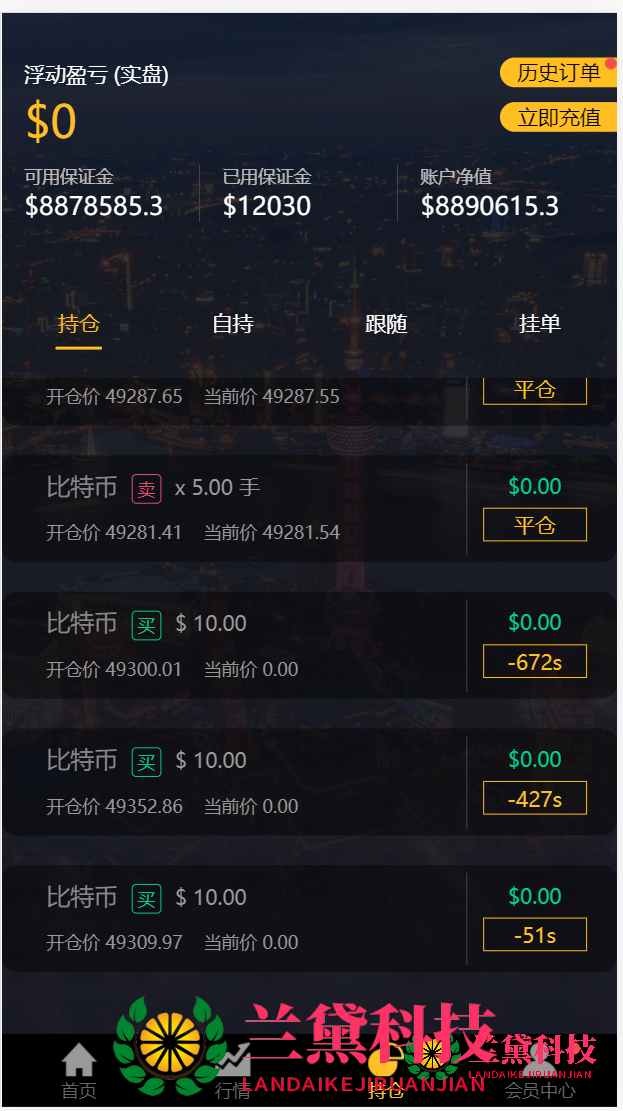Viewport: 623px width, 1111px height.
Task: Click 立即充值 to recharge now
Action: (557, 117)
